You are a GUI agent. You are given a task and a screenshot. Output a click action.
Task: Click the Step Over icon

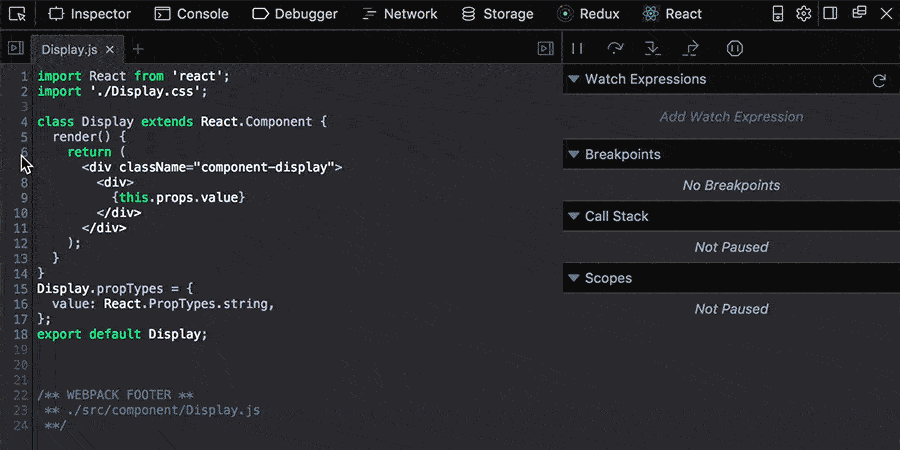point(615,48)
